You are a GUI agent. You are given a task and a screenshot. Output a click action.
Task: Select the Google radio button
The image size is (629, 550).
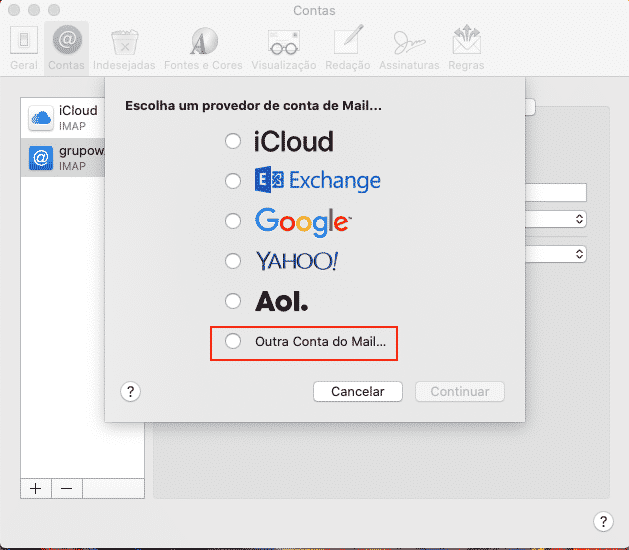click(233, 221)
